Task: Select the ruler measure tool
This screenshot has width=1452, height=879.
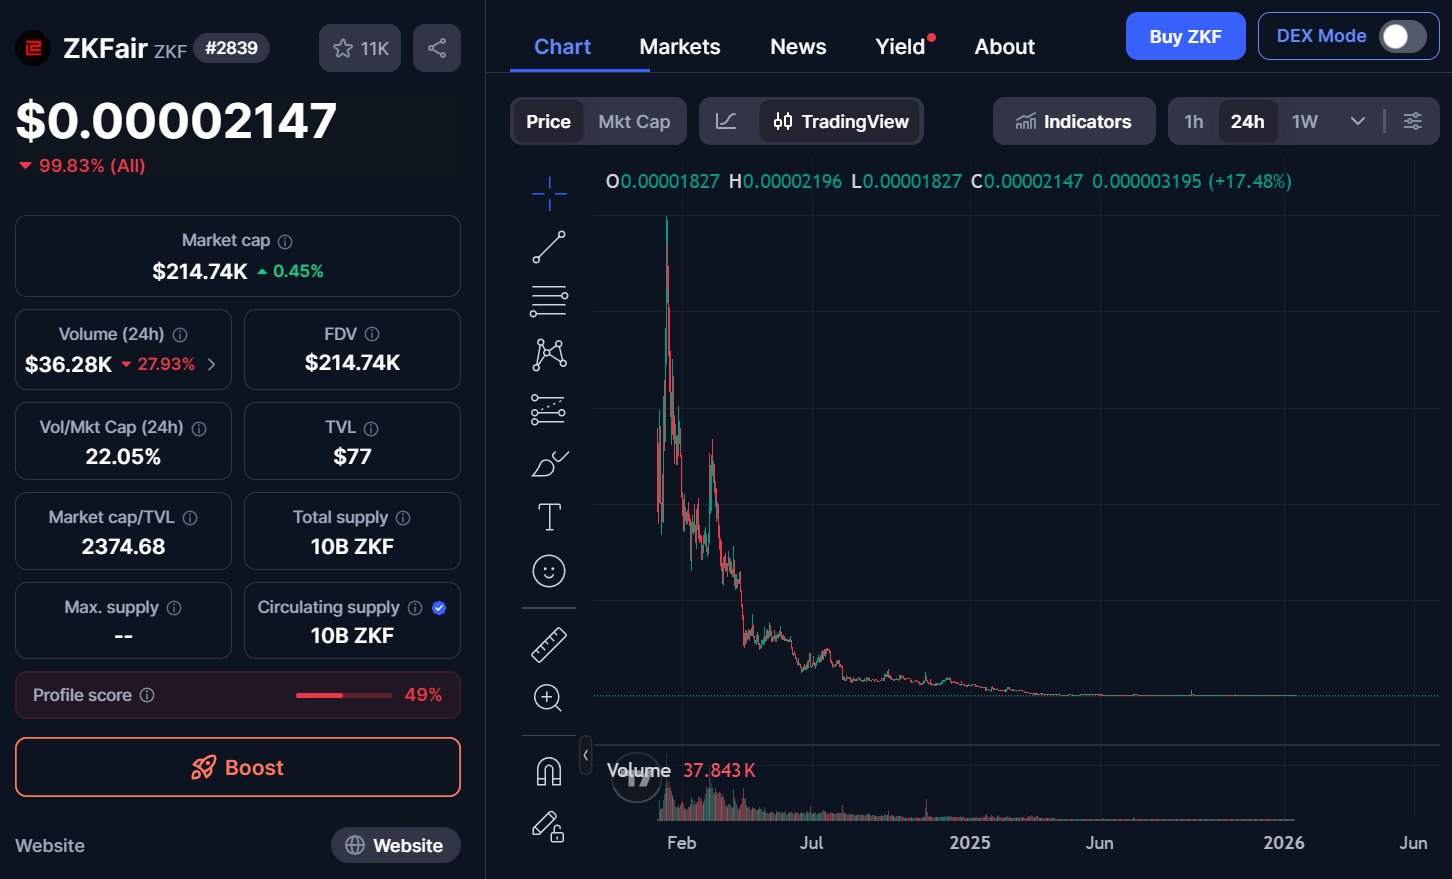Action: [x=549, y=645]
